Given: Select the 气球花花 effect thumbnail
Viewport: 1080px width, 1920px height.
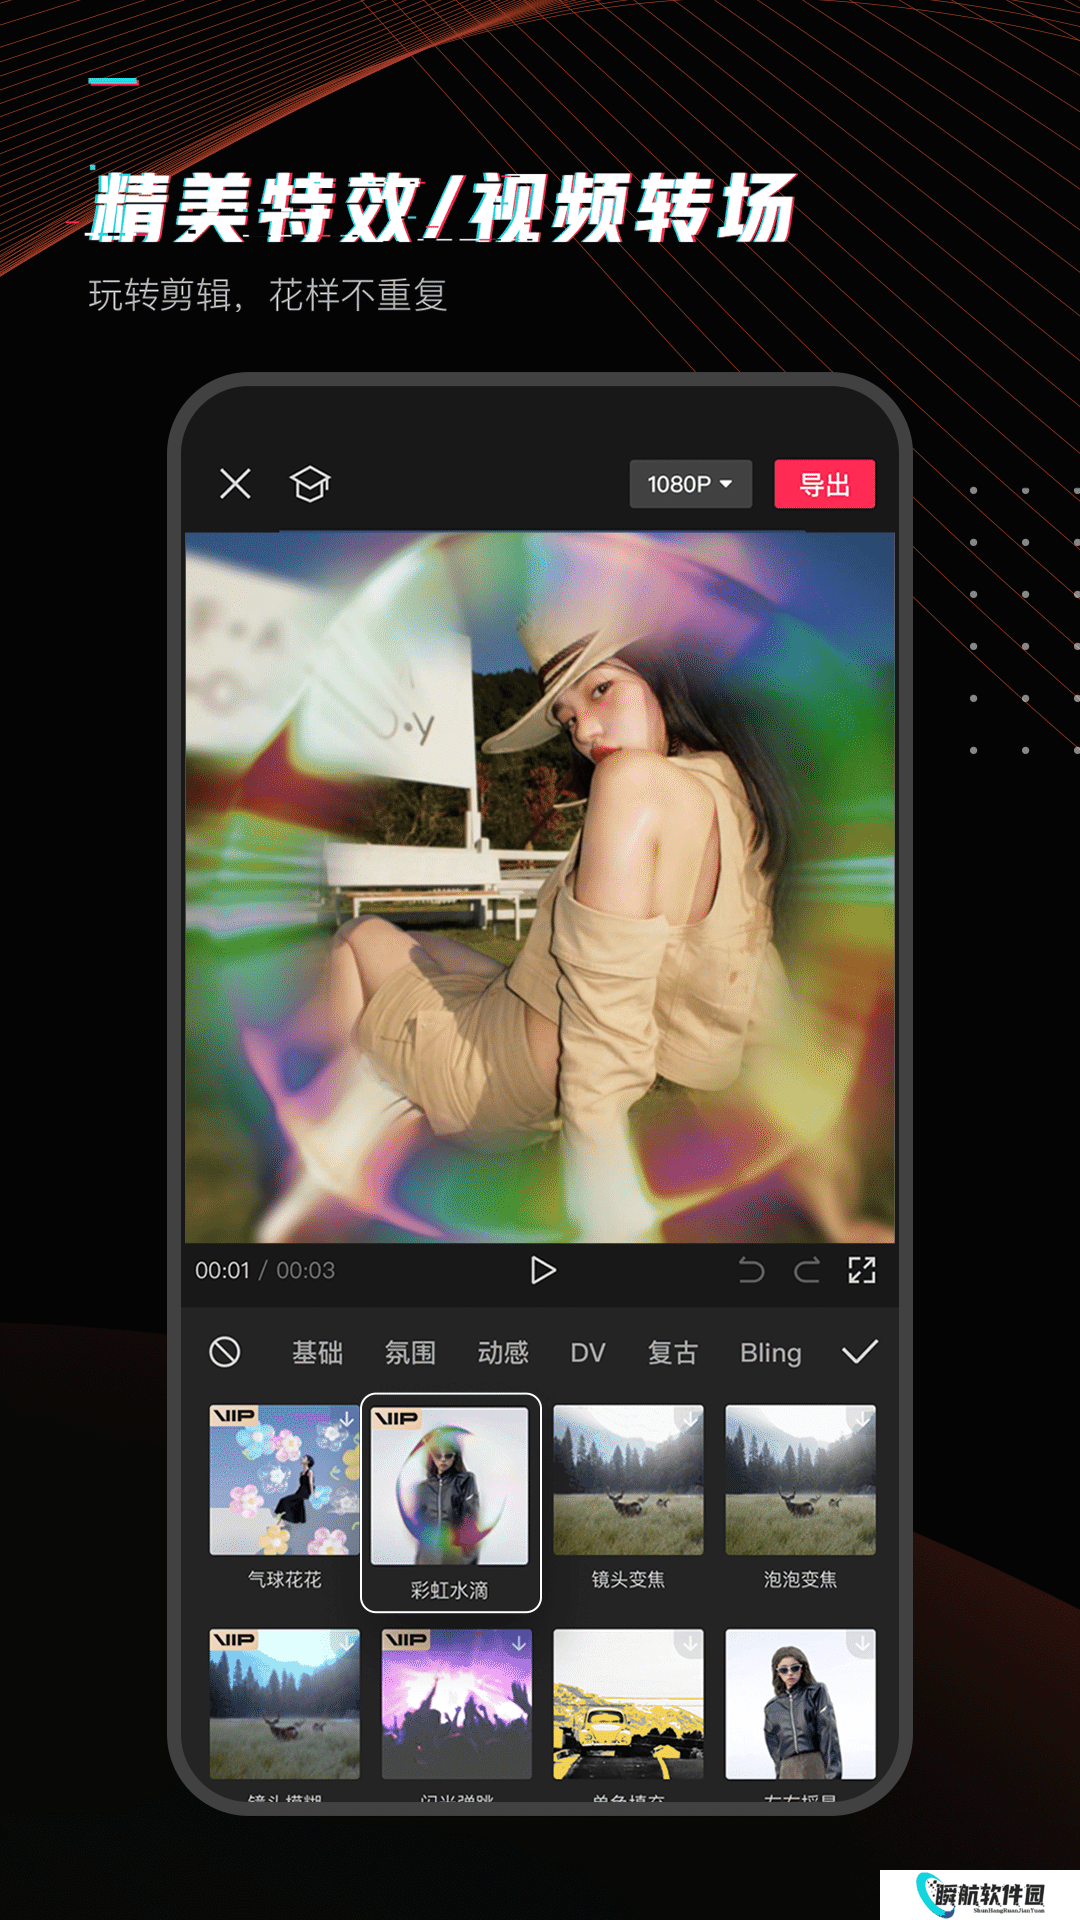Looking at the screenshot, I should [284, 1480].
